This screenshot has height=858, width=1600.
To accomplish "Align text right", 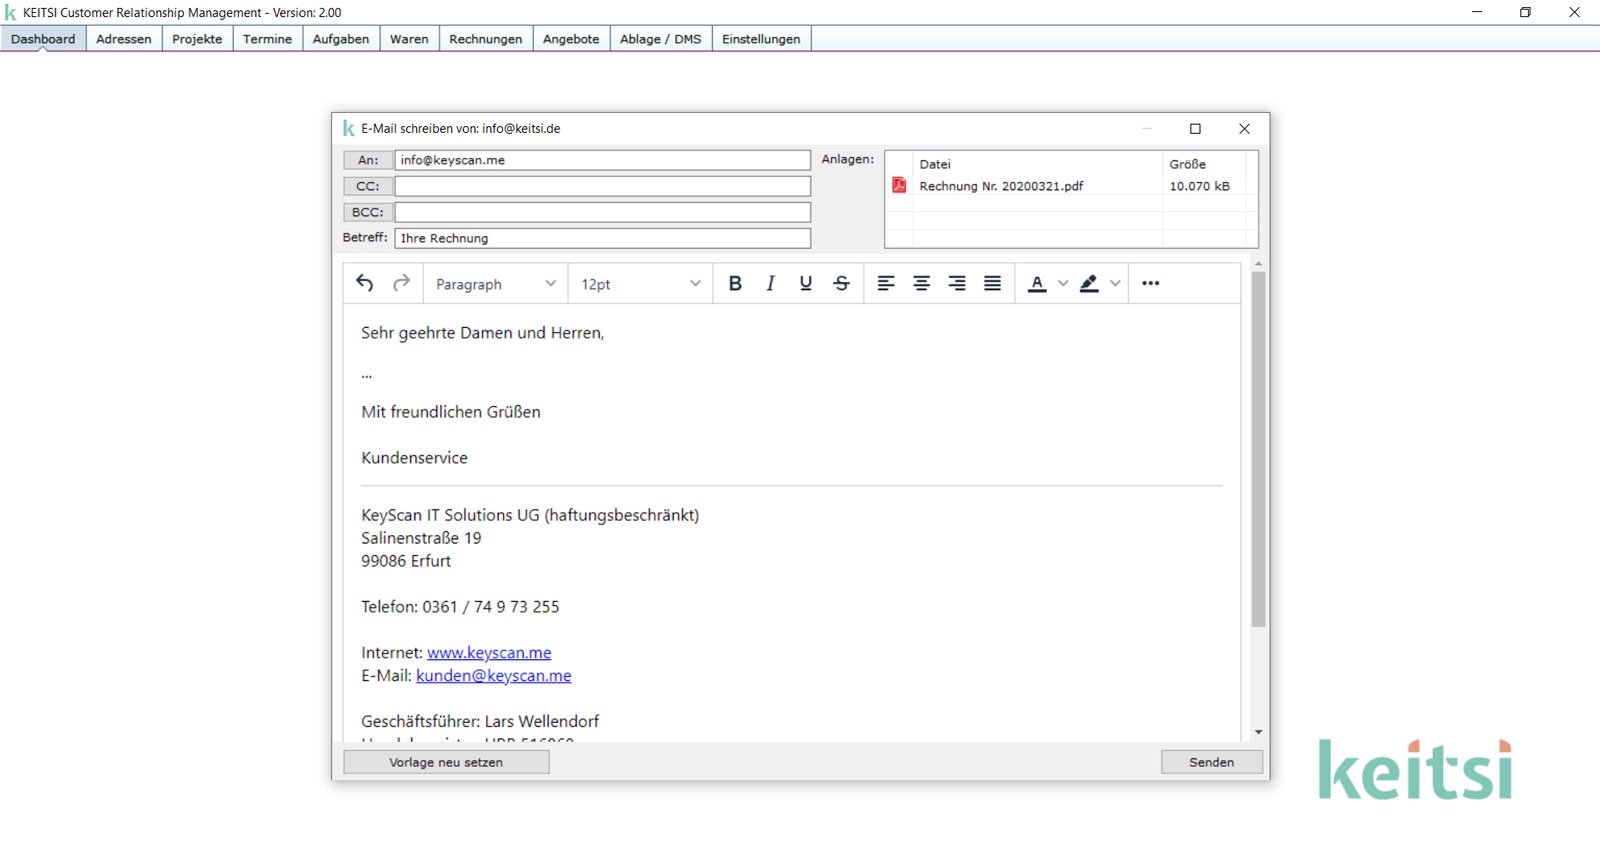I will click(957, 284).
